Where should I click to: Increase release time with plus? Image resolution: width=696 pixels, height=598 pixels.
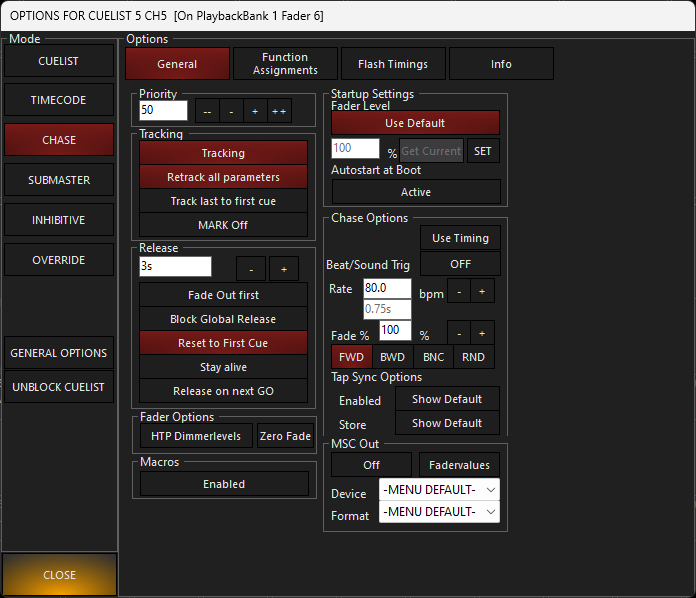coord(284,269)
